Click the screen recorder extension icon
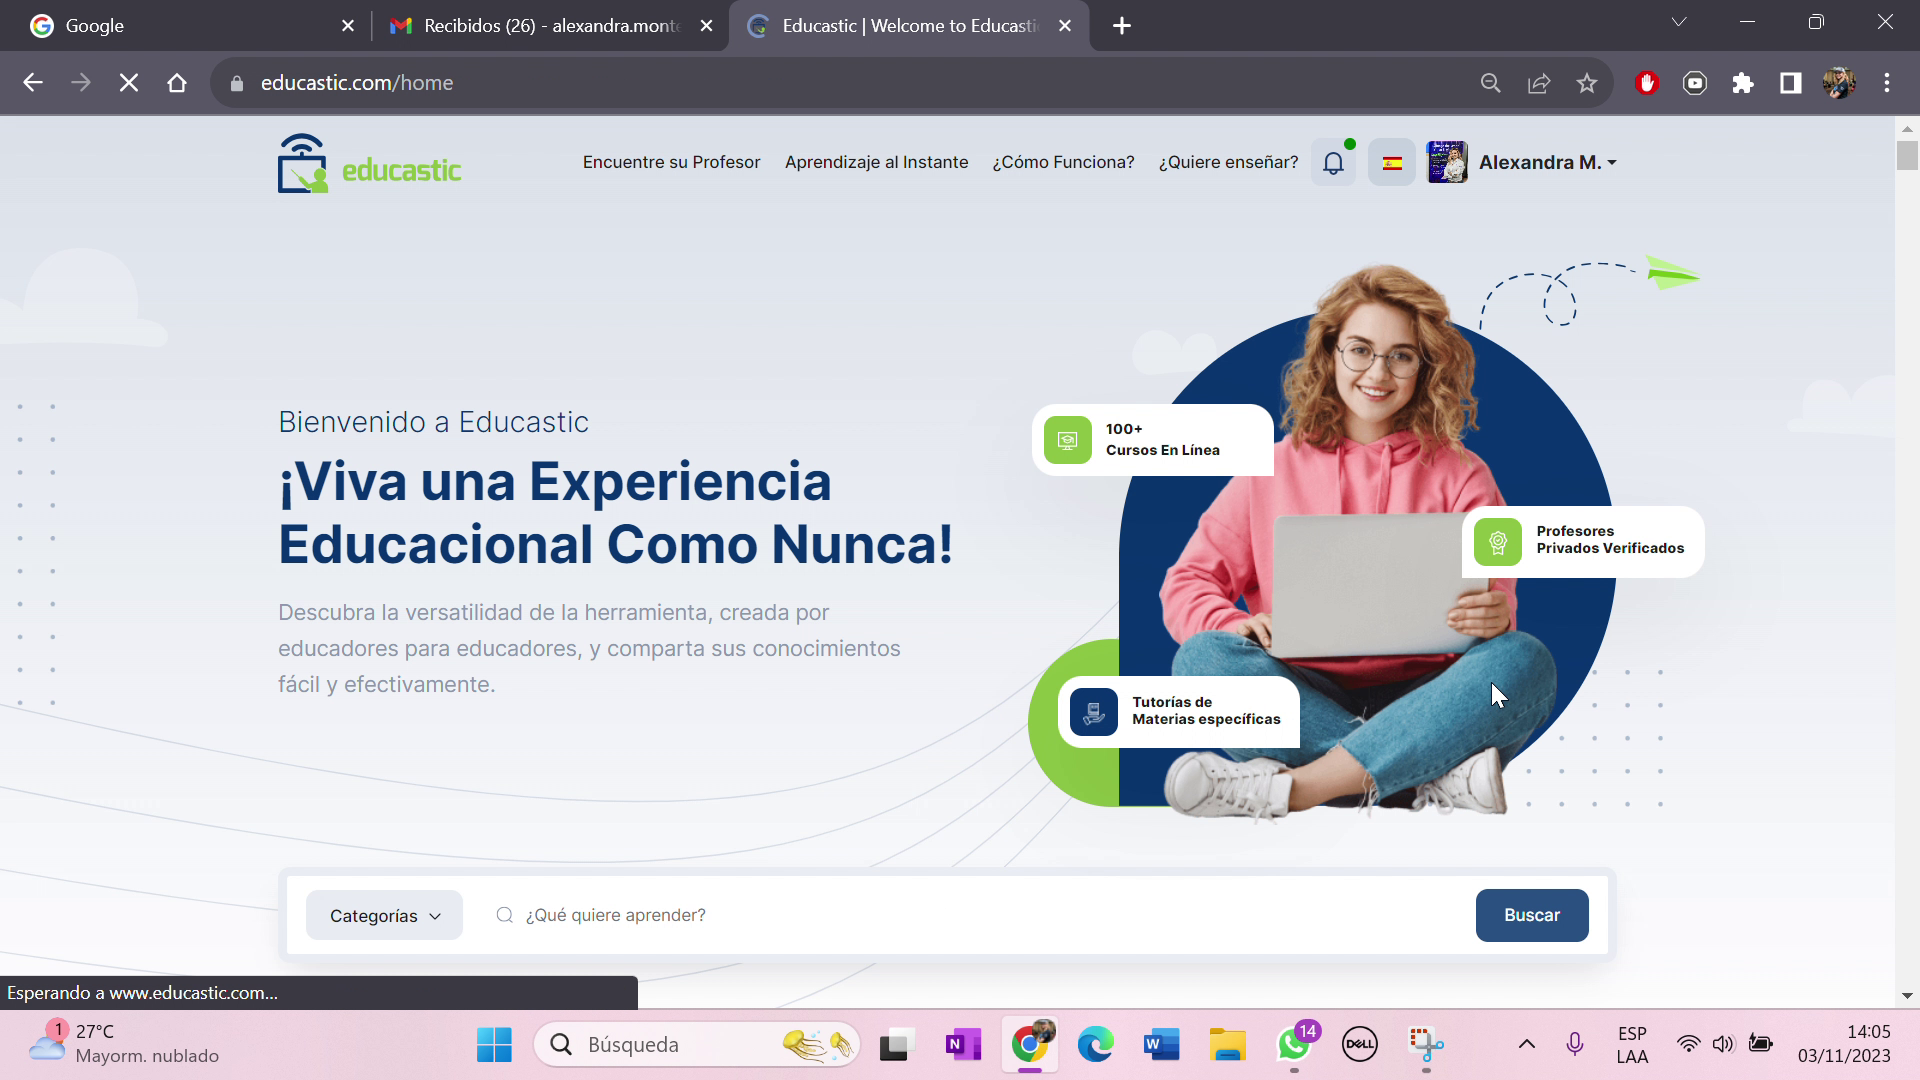 pos(1695,83)
